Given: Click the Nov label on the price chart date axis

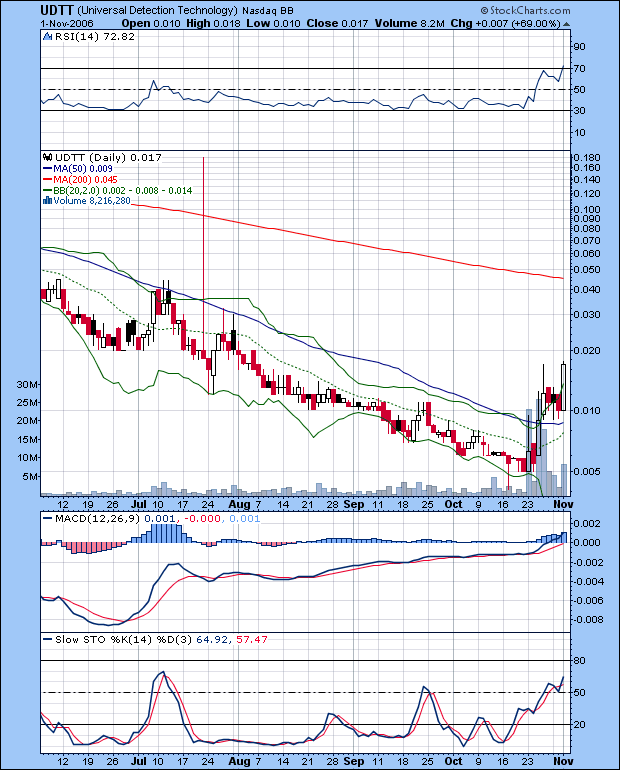Looking at the screenshot, I should click(x=563, y=504).
